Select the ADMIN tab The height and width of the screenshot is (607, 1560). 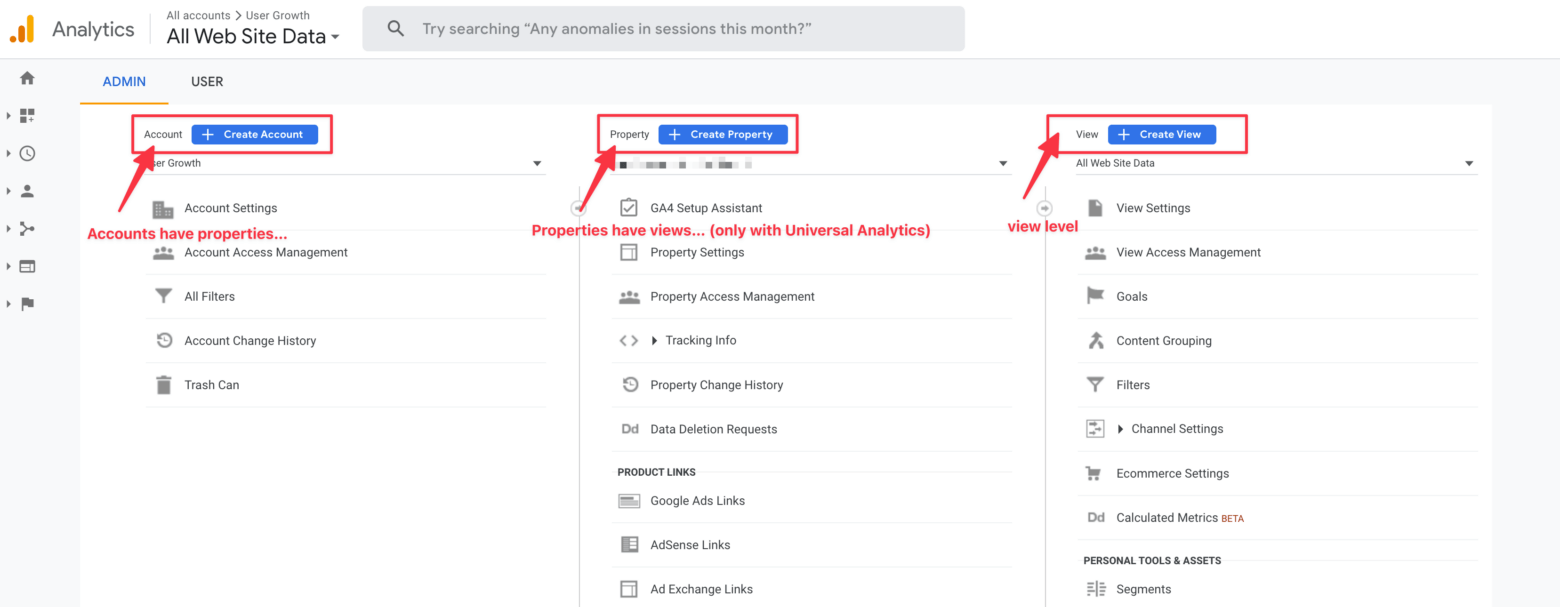[x=123, y=81]
